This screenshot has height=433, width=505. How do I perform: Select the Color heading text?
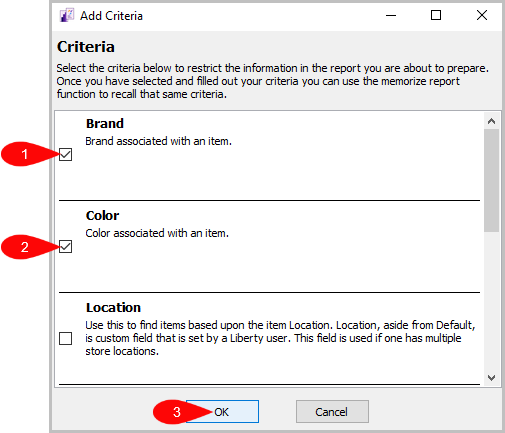pos(102,216)
